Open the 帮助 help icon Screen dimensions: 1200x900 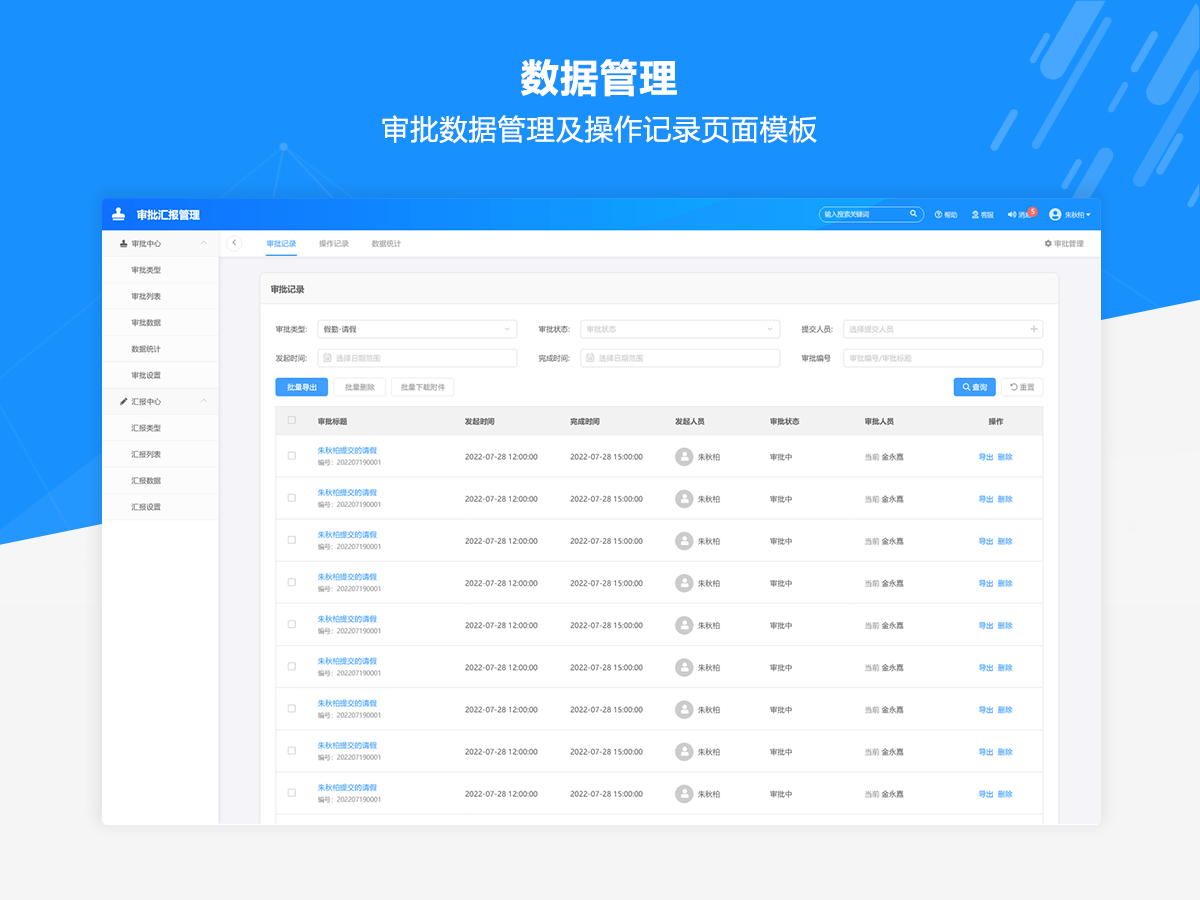click(x=939, y=215)
